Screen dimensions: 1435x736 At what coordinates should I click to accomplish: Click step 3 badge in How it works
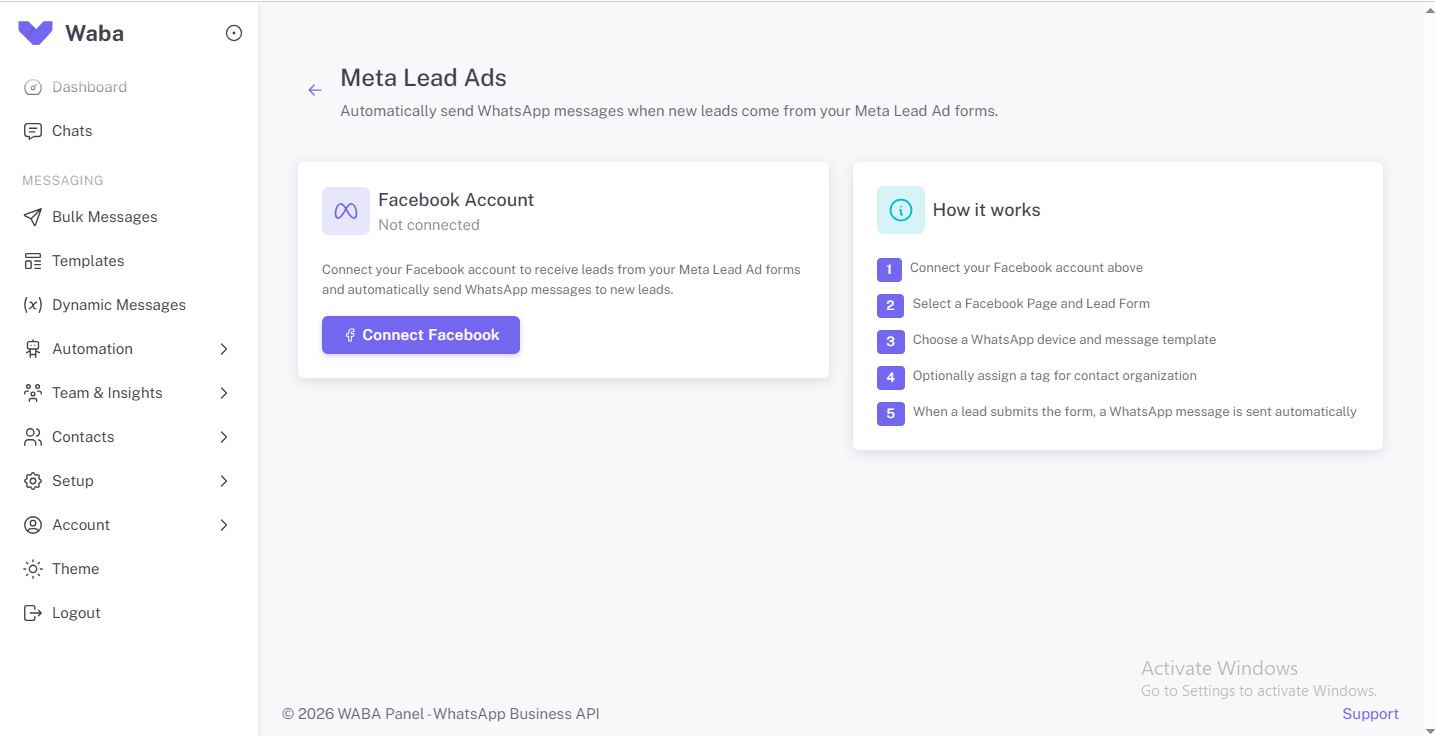pos(890,341)
